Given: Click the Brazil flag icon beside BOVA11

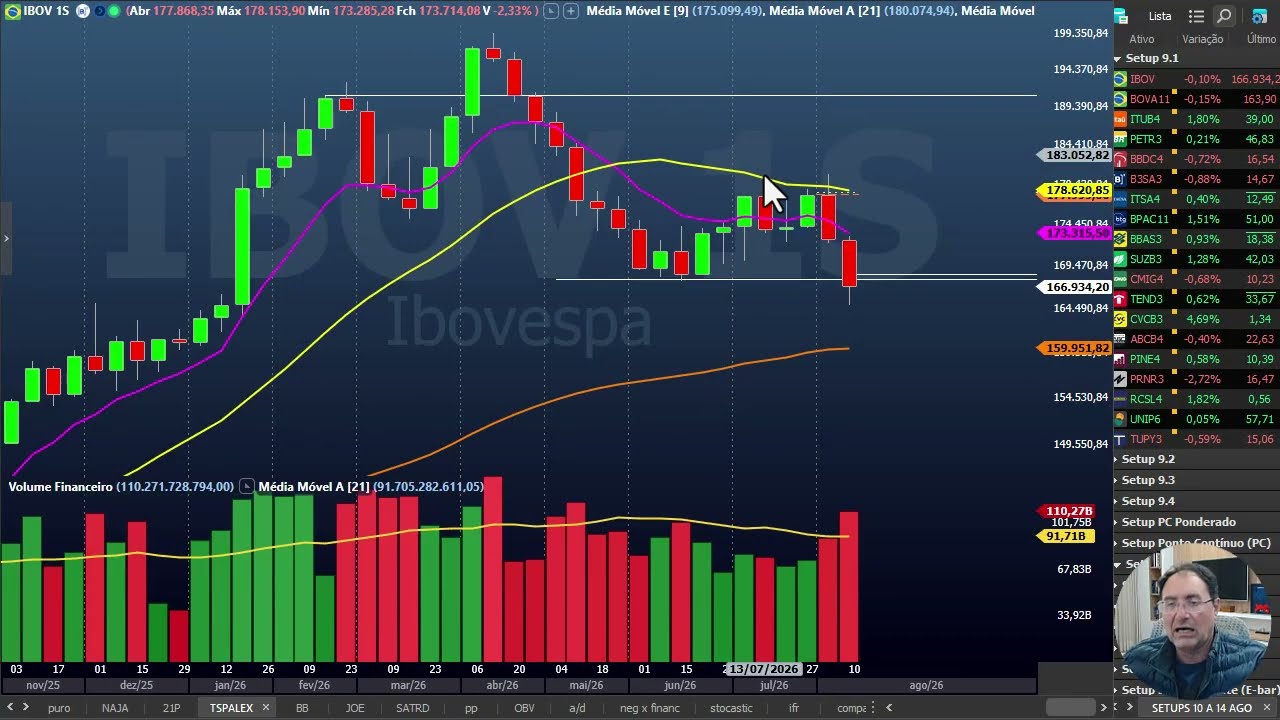Looking at the screenshot, I should 1120,99.
